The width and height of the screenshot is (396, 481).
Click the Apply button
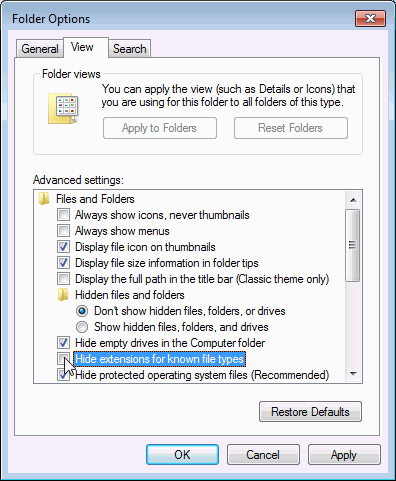point(344,455)
